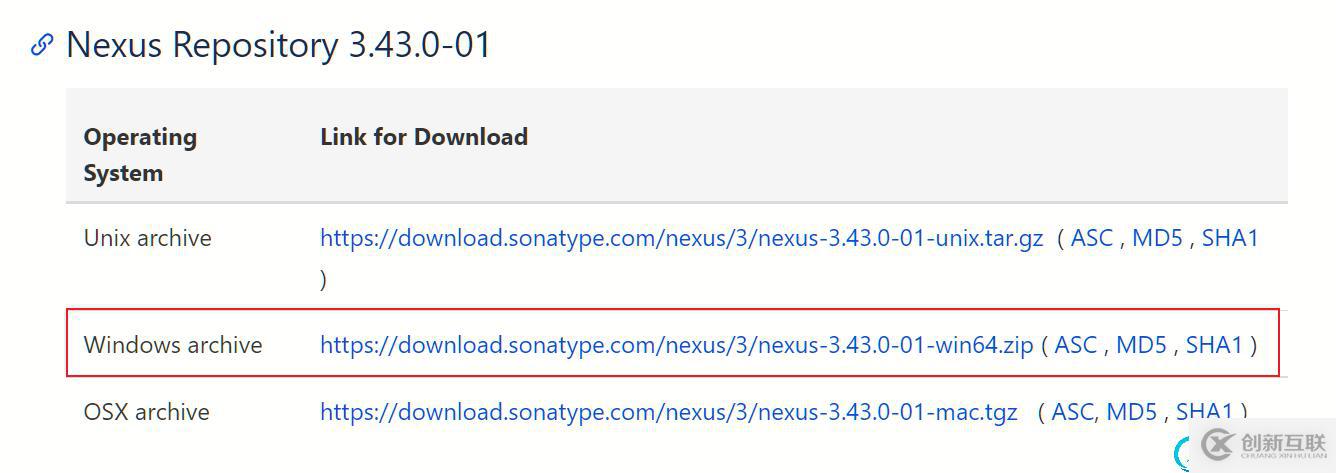The width and height of the screenshot is (1336, 473).
Task: Click the Nexus Repository 3.43.0-01 heading
Action: click(278, 45)
